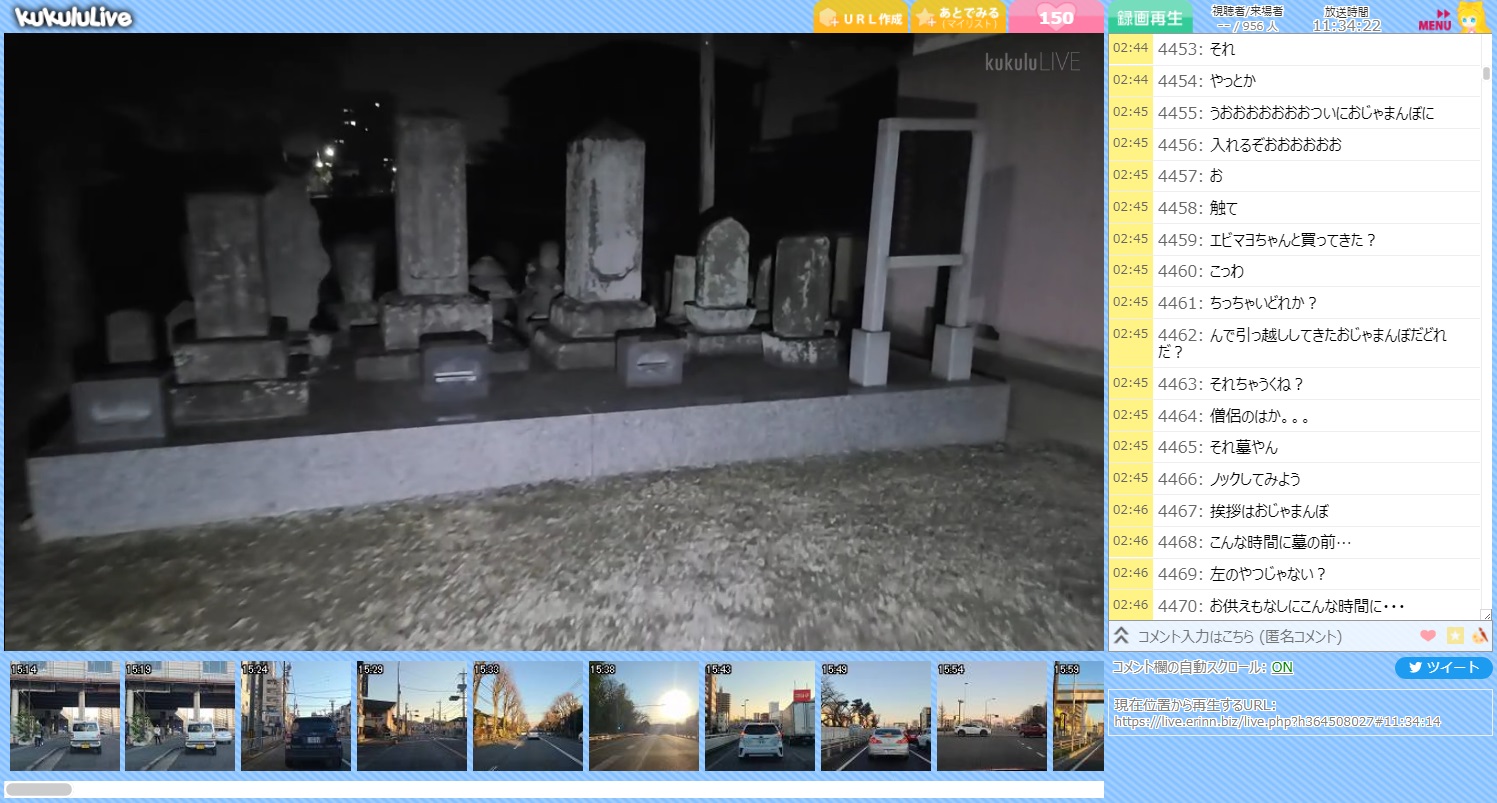The width and height of the screenshot is (1497, 803).
Task: Open the 15:38 sunset thumbnail
Action: tap(643, 716)
